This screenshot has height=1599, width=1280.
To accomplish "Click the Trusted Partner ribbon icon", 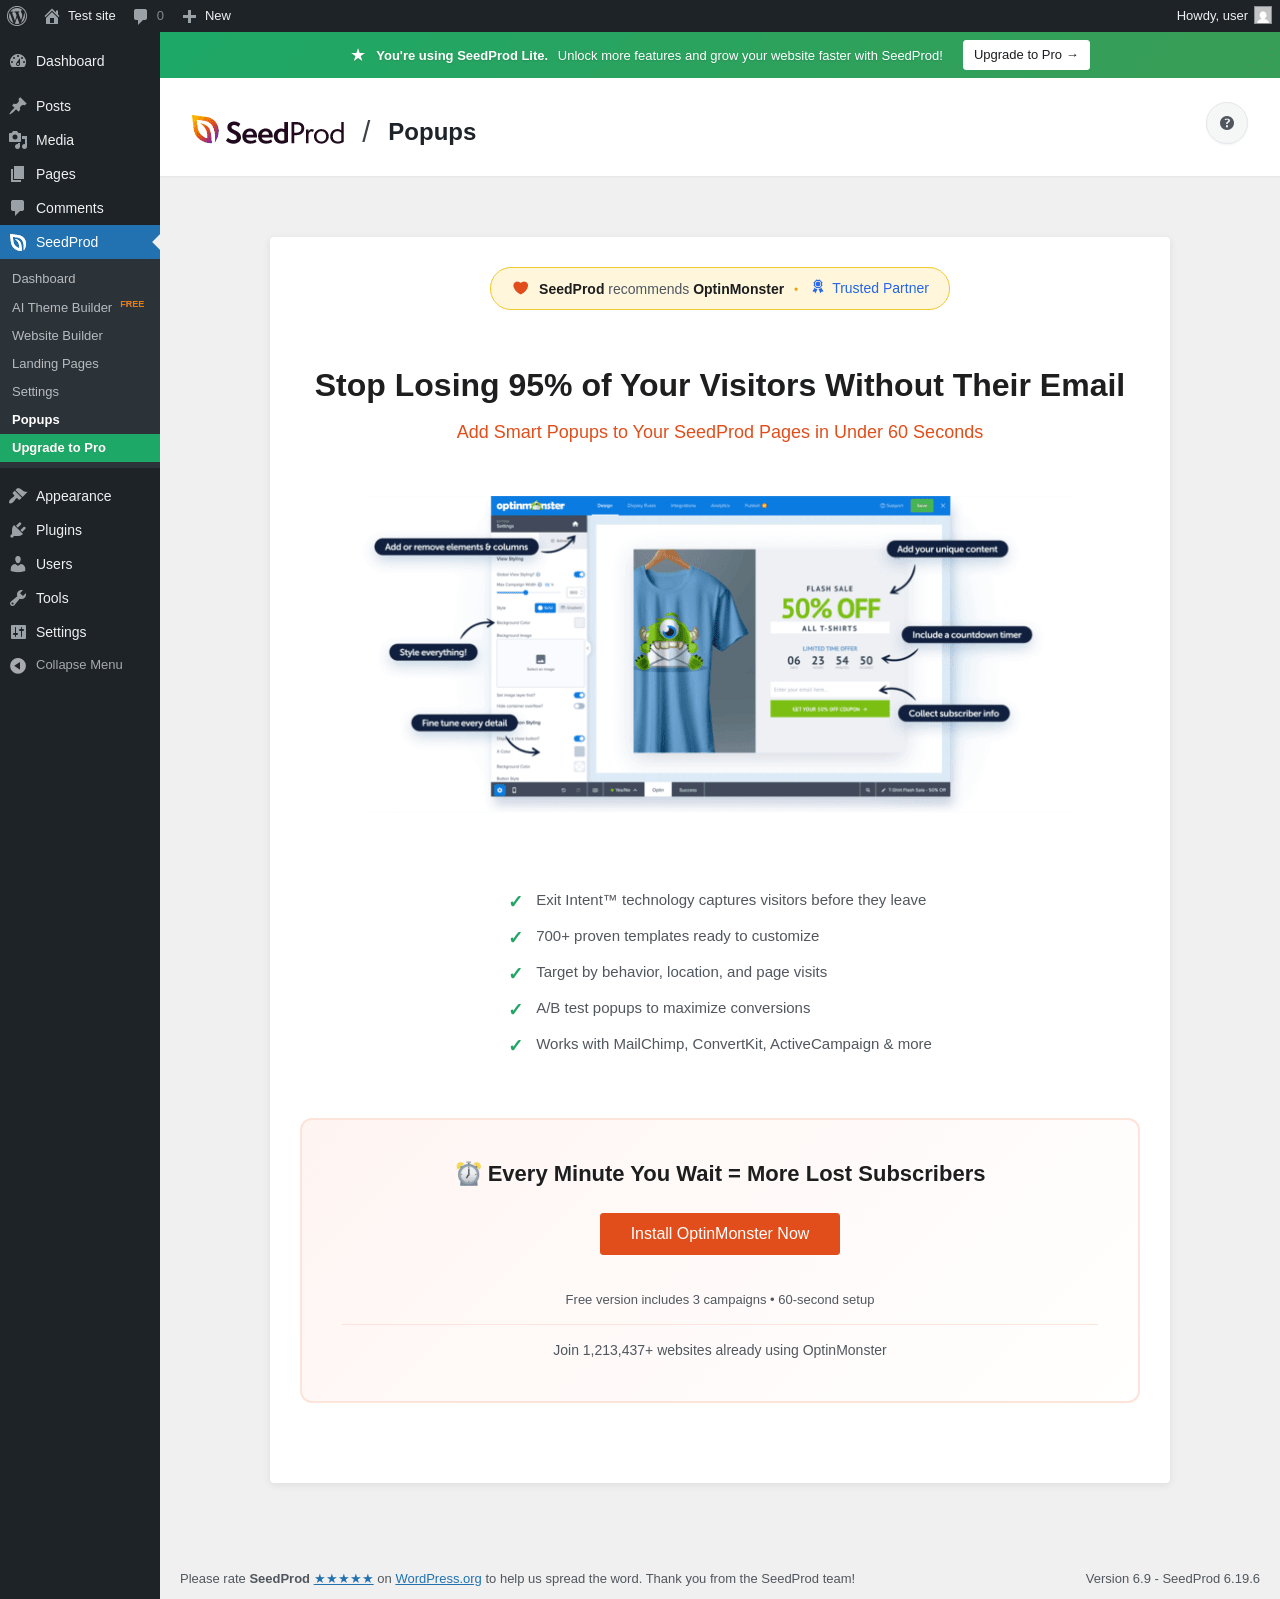I will tap(818, 287).
